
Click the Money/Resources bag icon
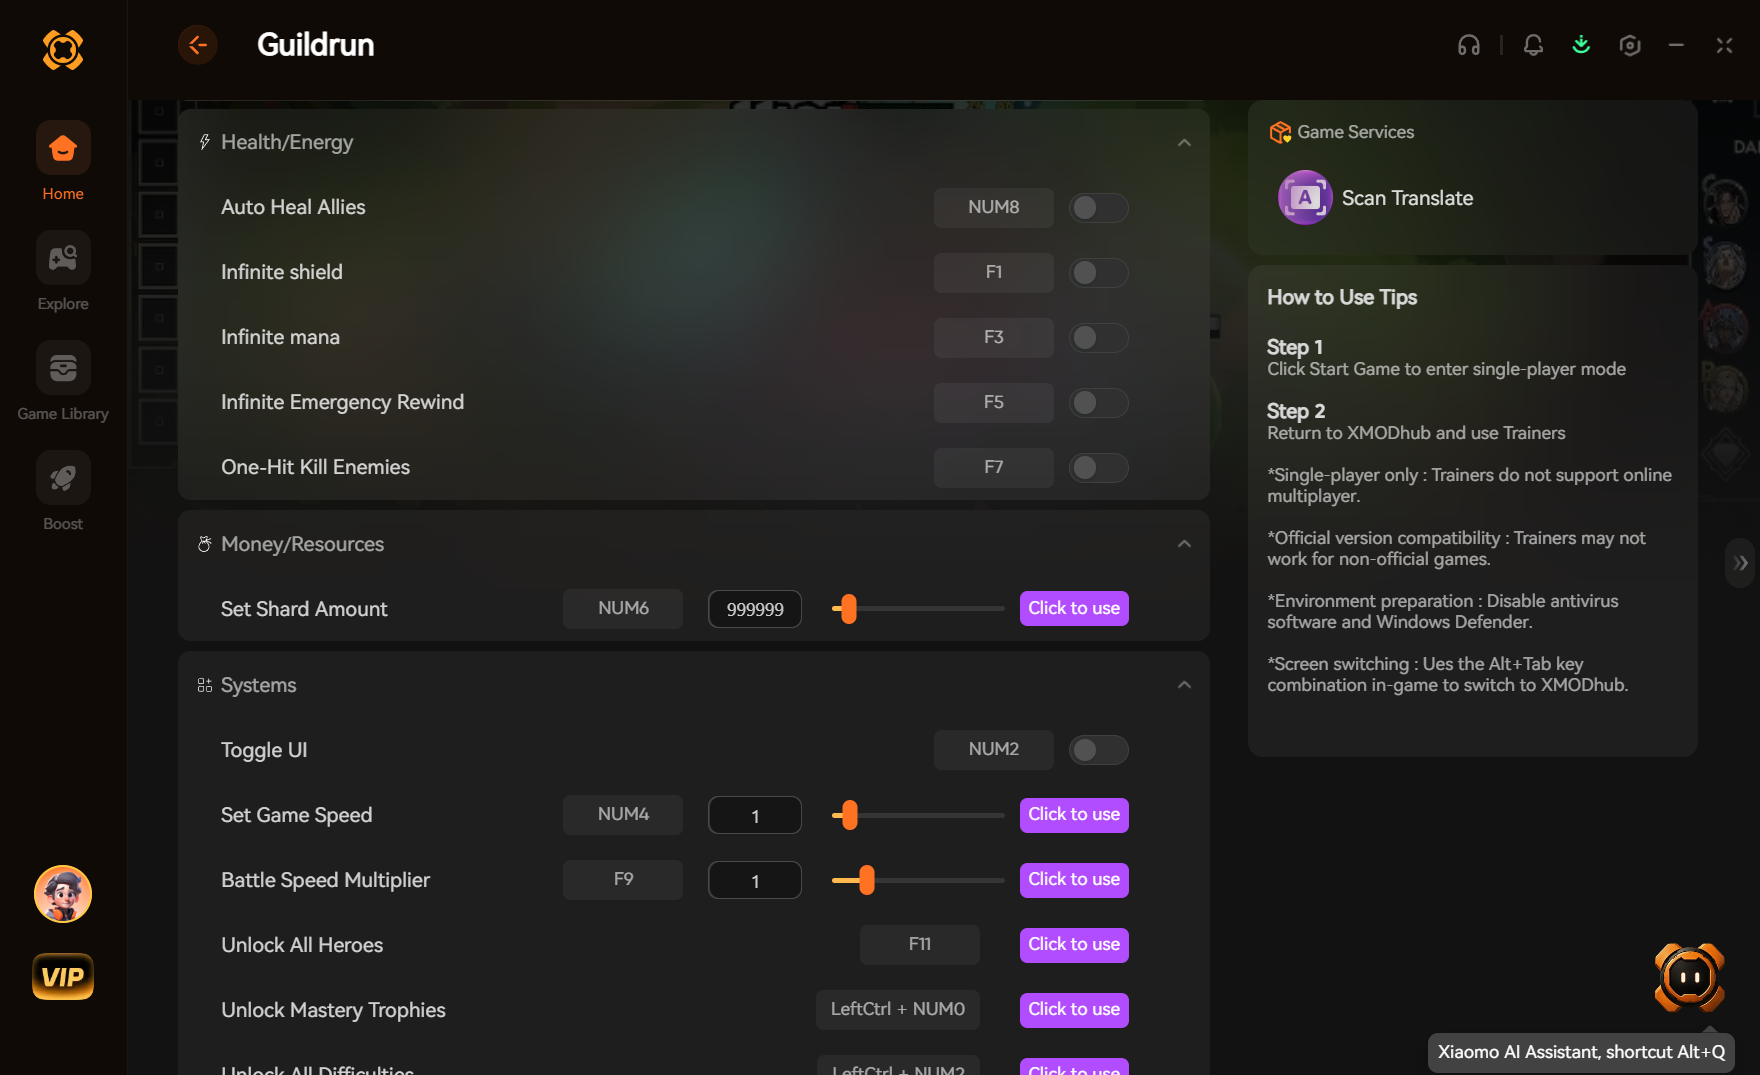(x=204, y=544)
